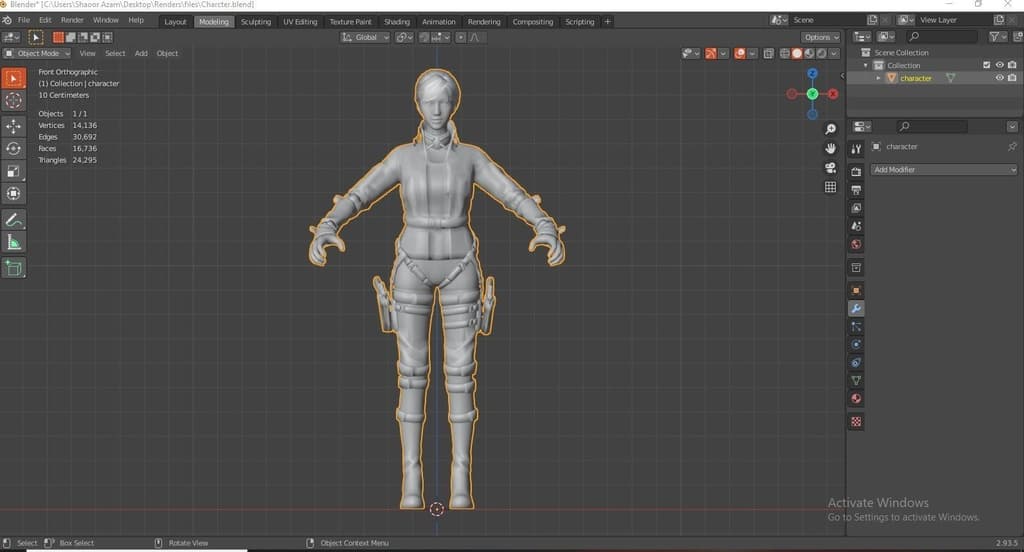Screen dimensions: 1024x552
Task: Open the Object Mode dropdown
Action: coord(37,53)
